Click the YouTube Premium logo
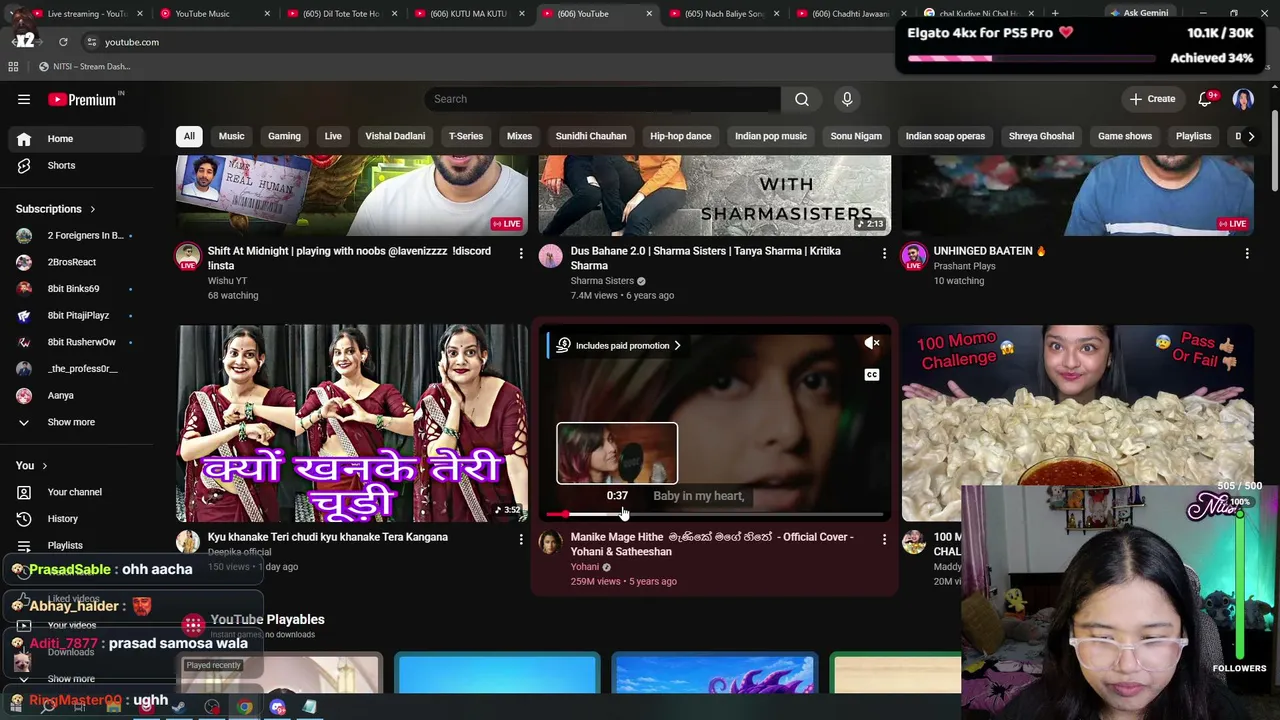The width and height of the screenshot is (1280, 720). coord(84,99)
